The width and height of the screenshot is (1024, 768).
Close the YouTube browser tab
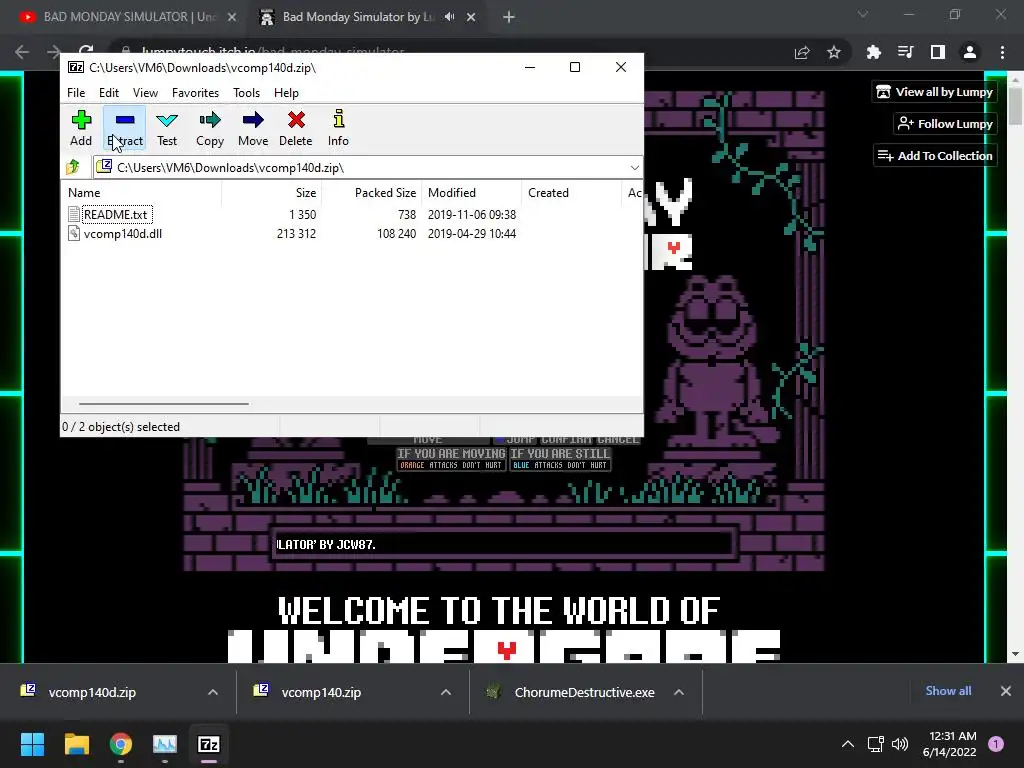click(x=232, y=17)
